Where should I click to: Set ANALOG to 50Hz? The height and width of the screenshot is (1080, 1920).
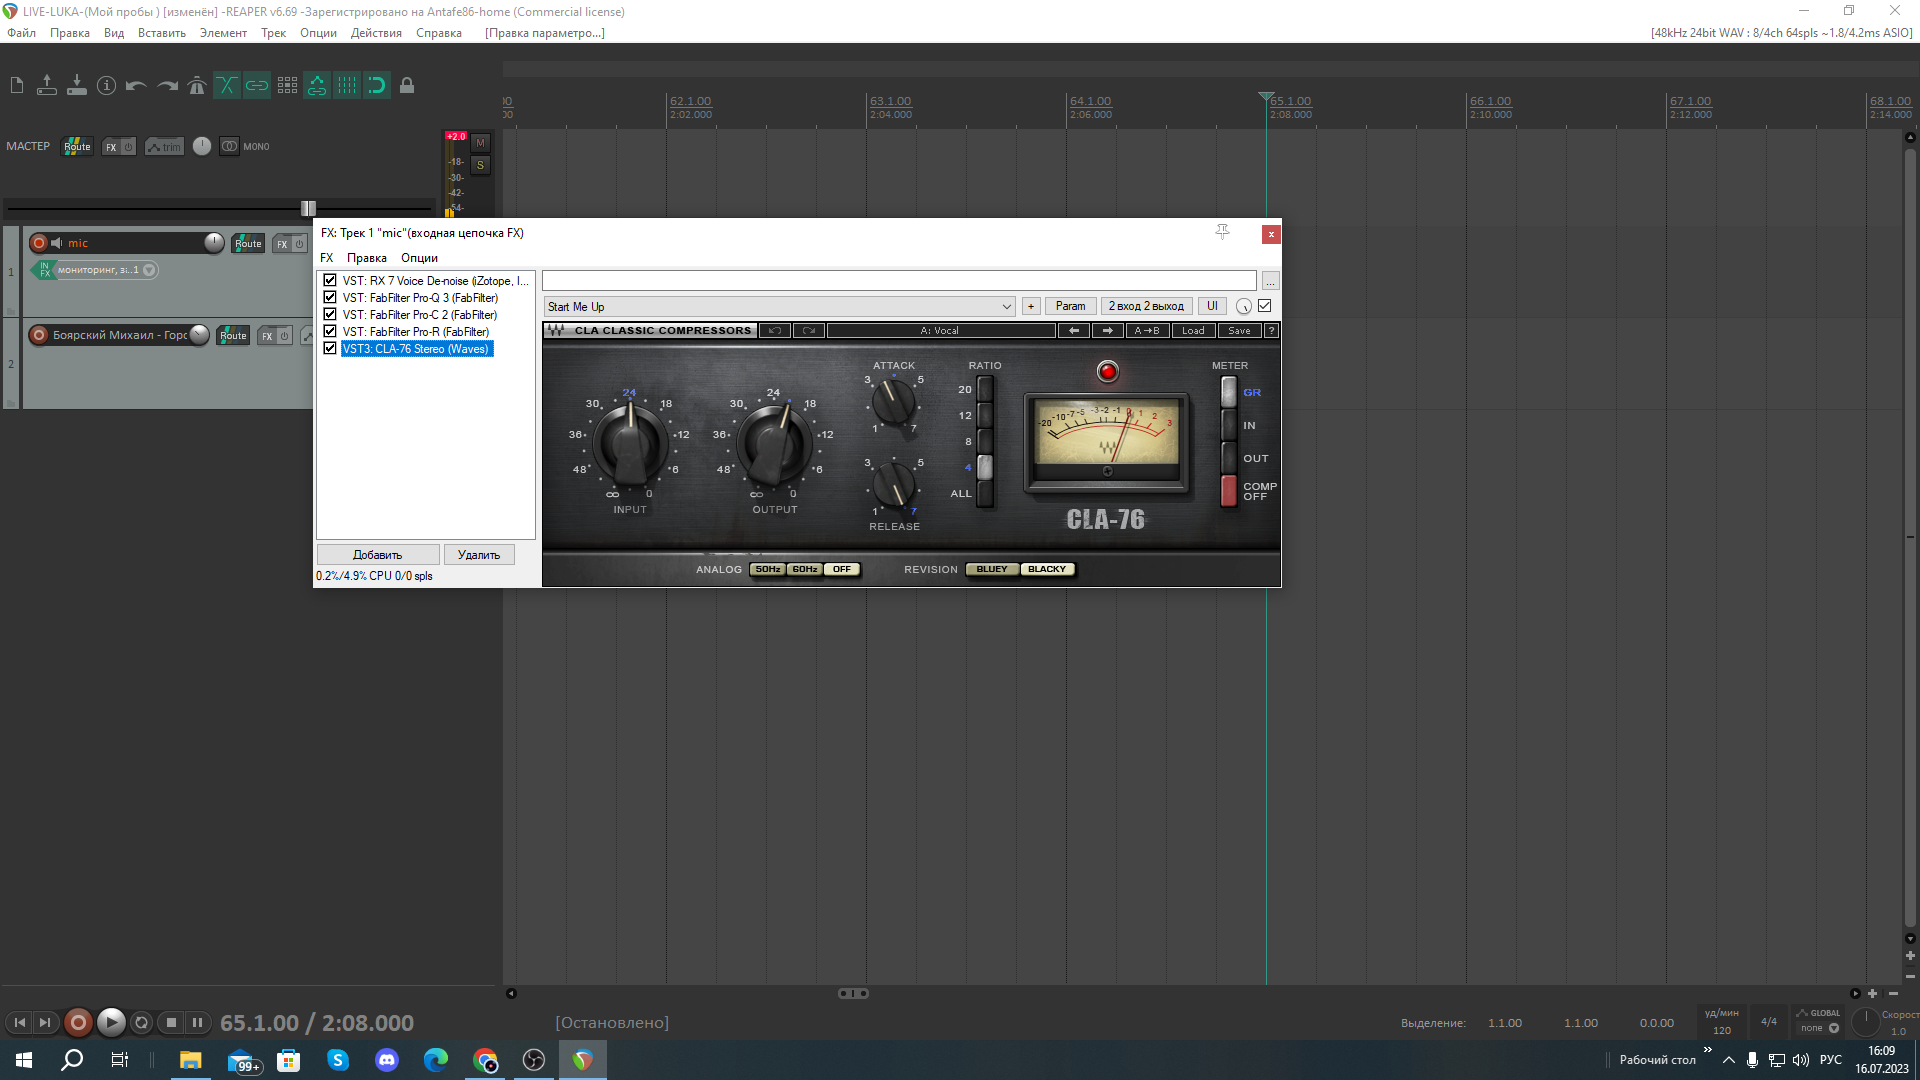click(768, 570)
